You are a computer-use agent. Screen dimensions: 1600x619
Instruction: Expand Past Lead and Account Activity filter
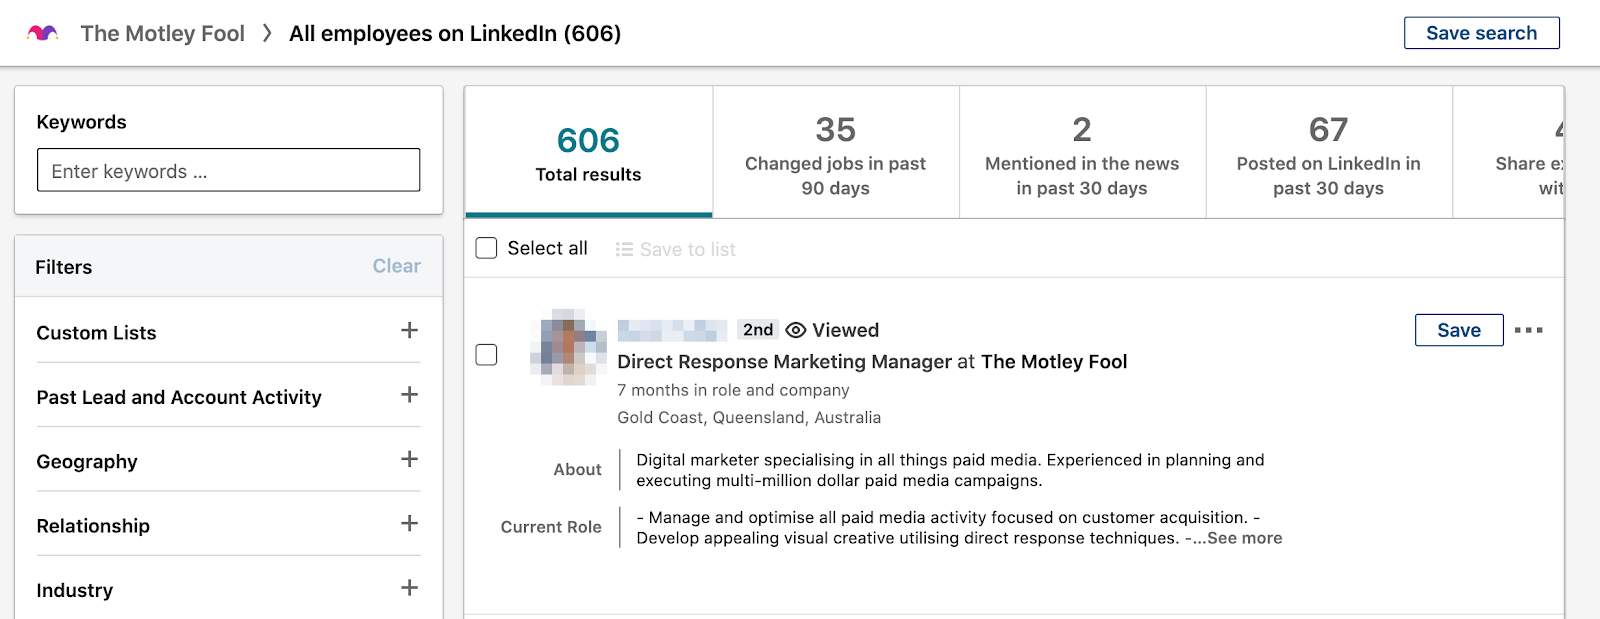(x=409, y=395)
